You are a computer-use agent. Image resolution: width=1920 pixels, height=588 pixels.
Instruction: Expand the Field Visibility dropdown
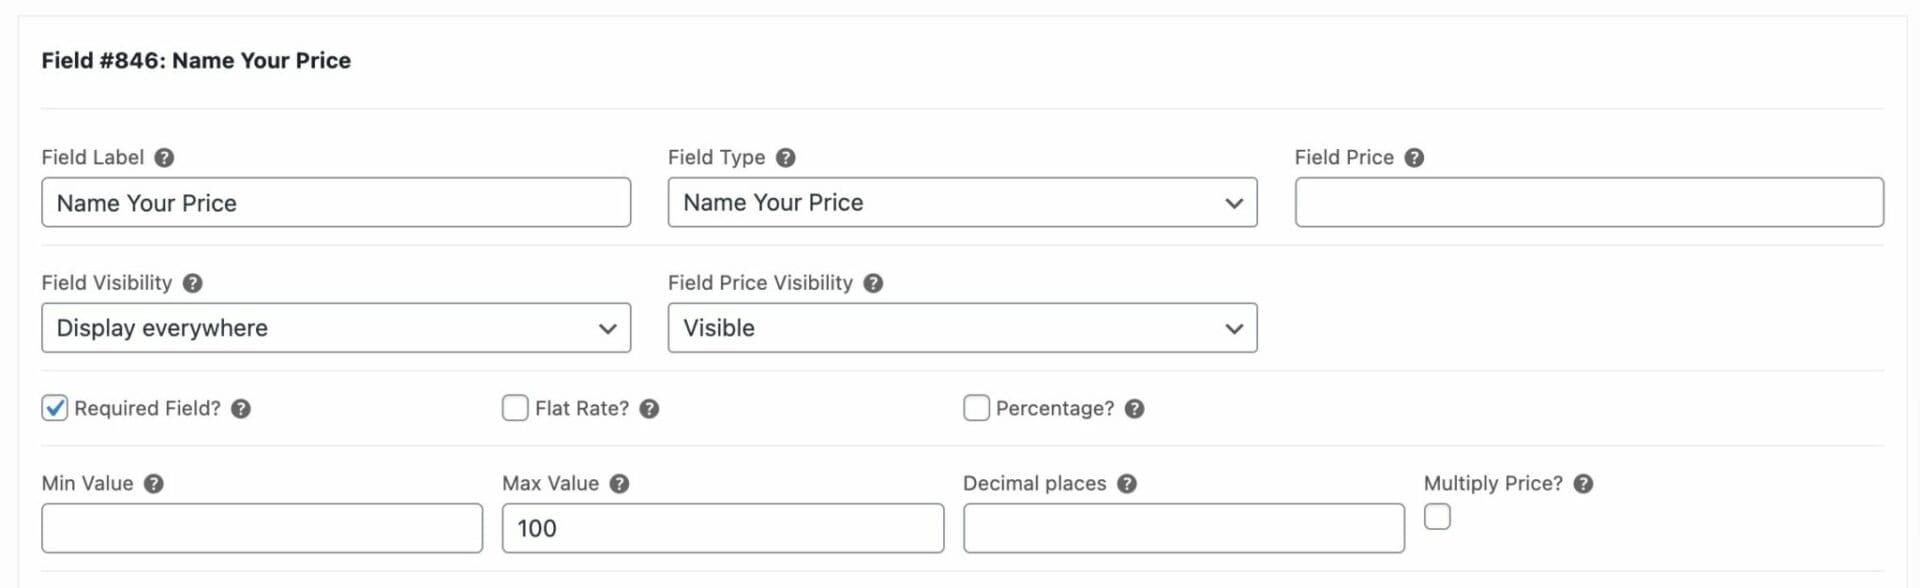(x=336, y=328)
